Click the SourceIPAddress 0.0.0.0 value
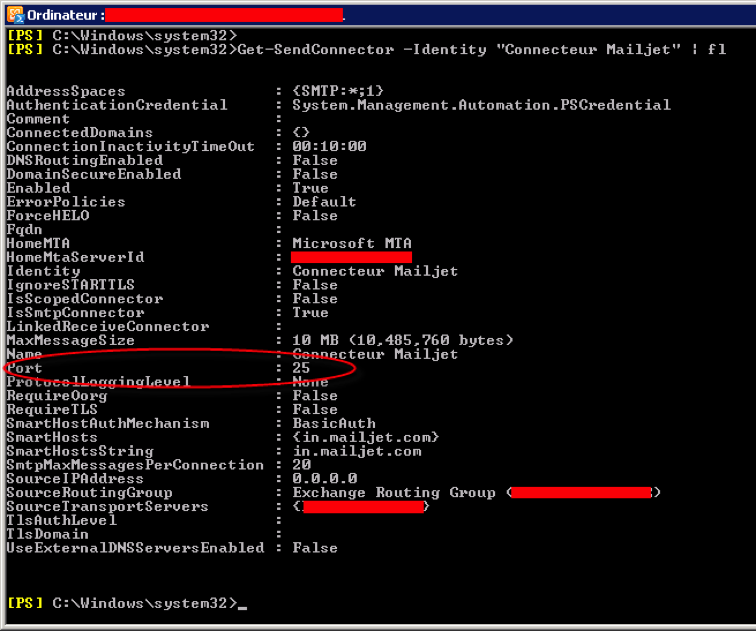Viewport: 756px width, 631px height. coord(324,479)
